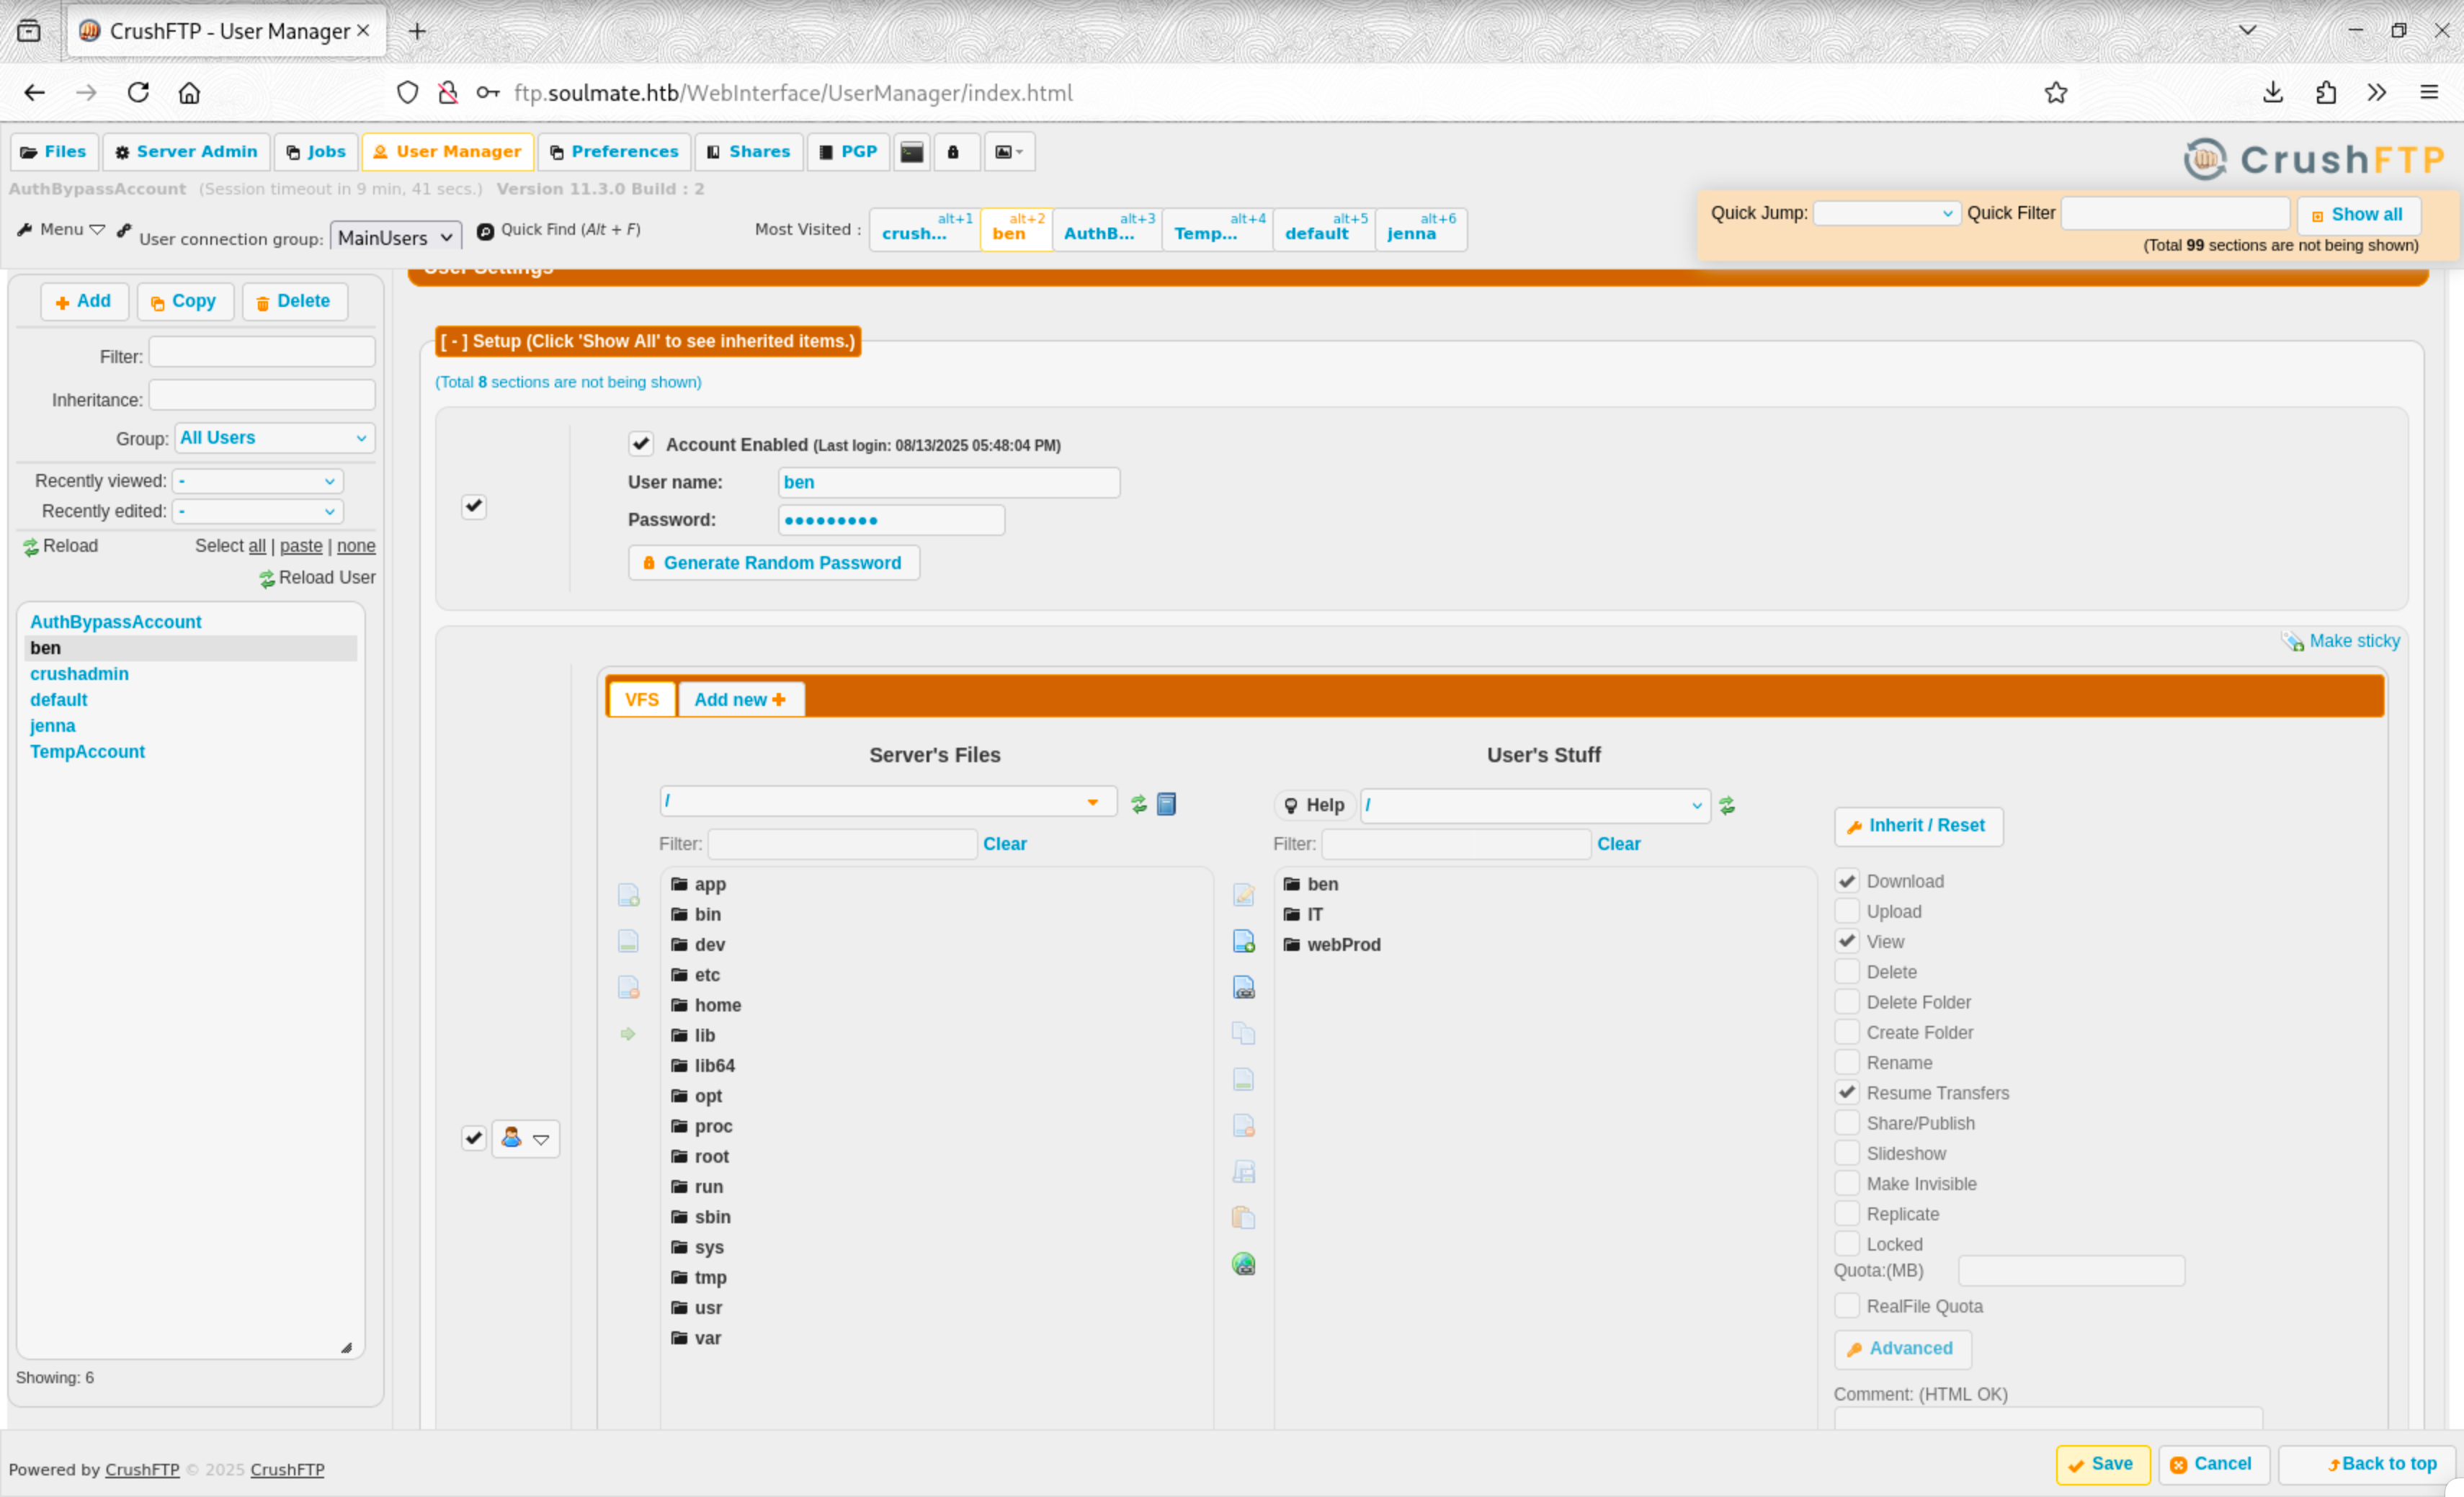Select the crushadmin user in list

coord(79,674)
